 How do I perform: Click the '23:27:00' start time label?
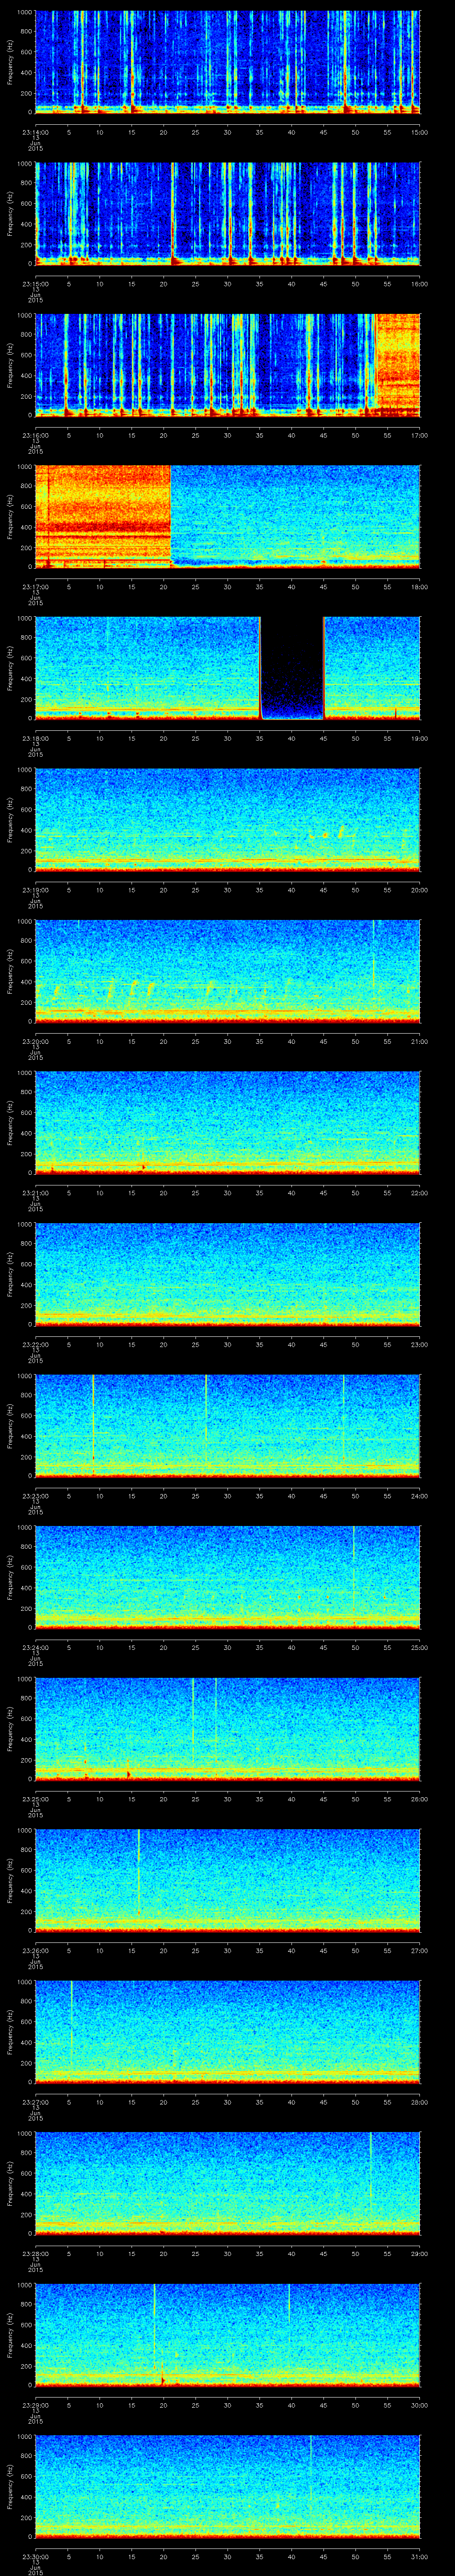(35, 2102)
